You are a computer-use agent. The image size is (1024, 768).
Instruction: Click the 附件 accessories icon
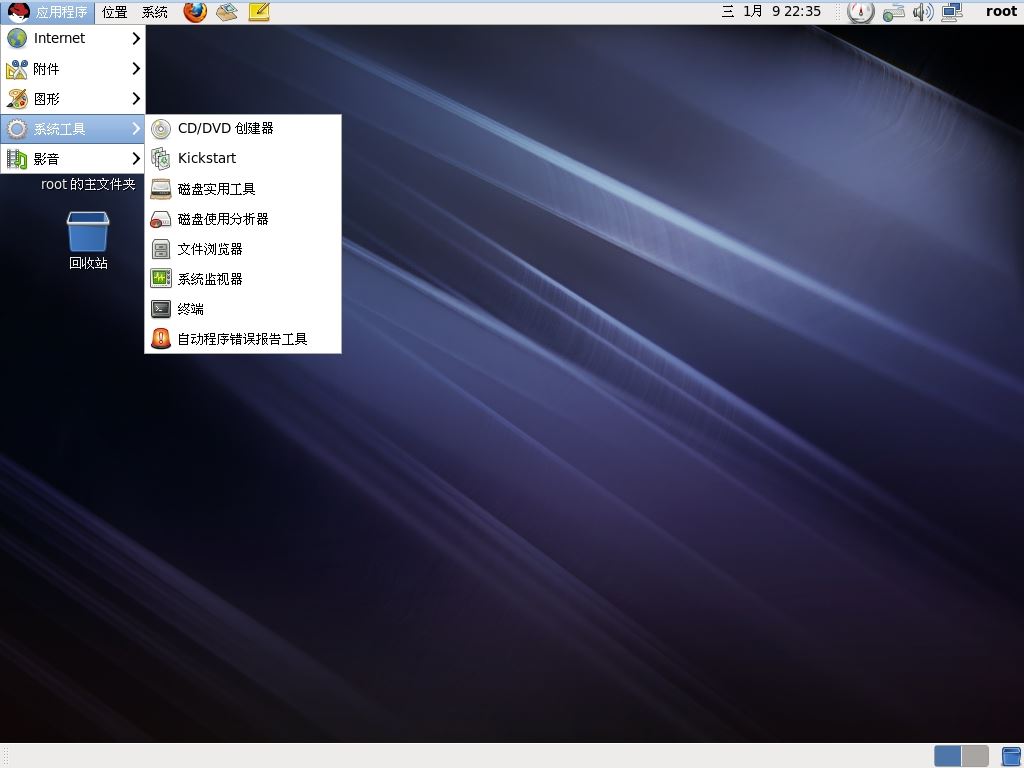(x=17, y=69)
